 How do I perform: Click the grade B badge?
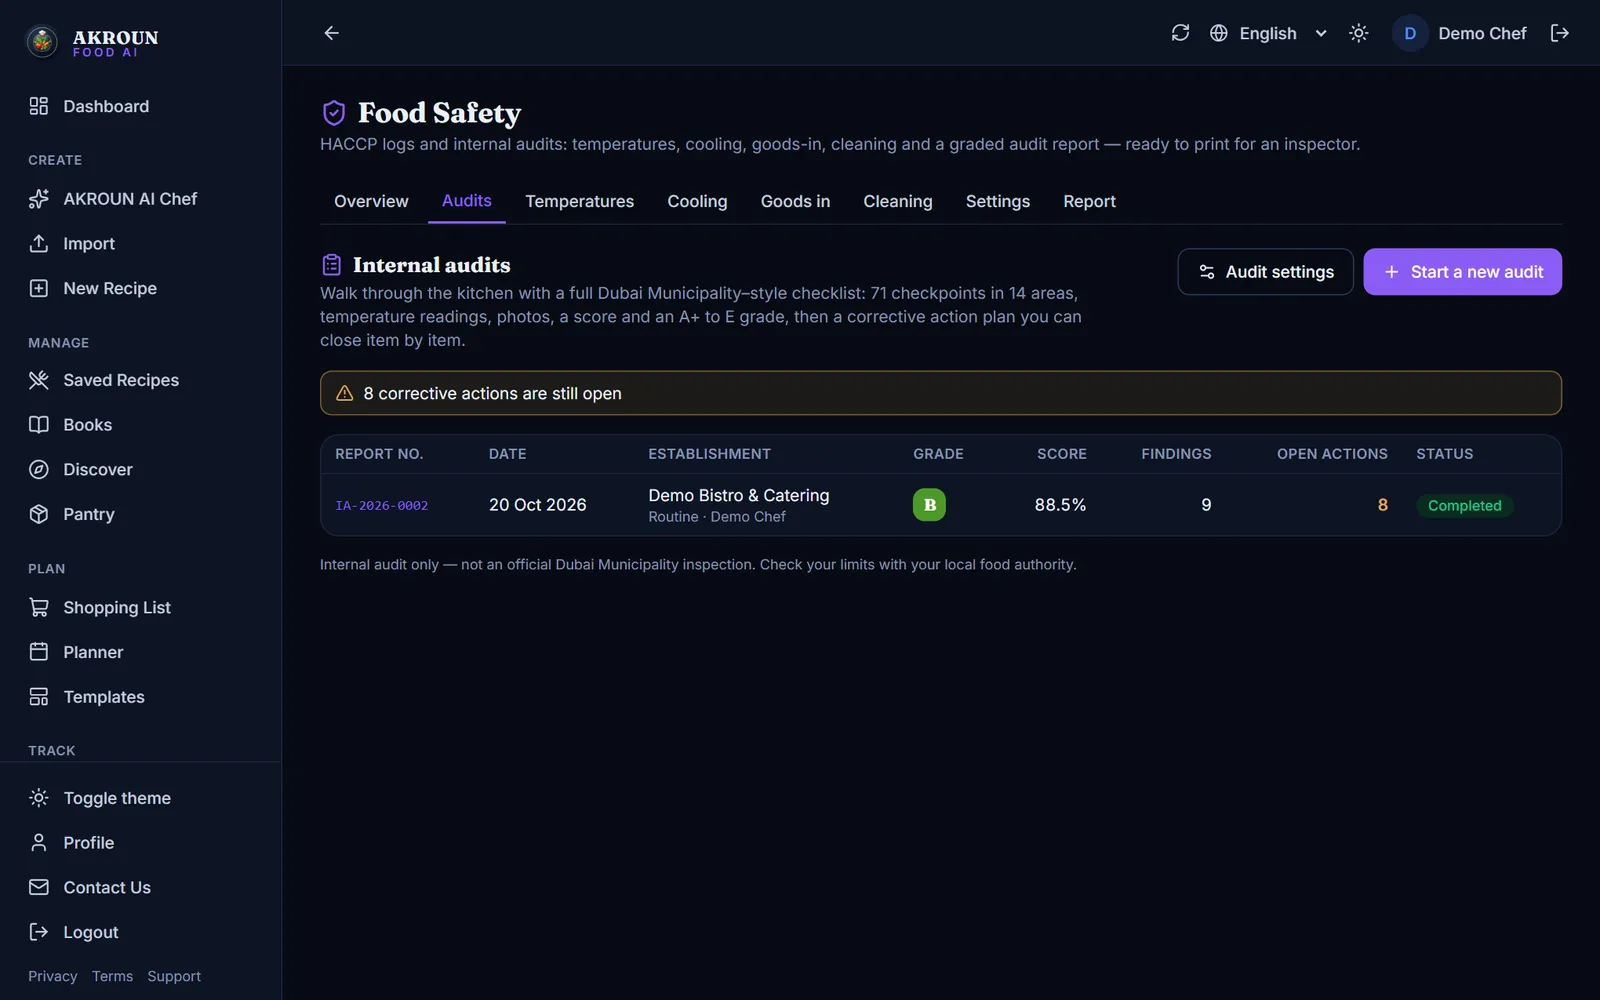tap(929, 505)
